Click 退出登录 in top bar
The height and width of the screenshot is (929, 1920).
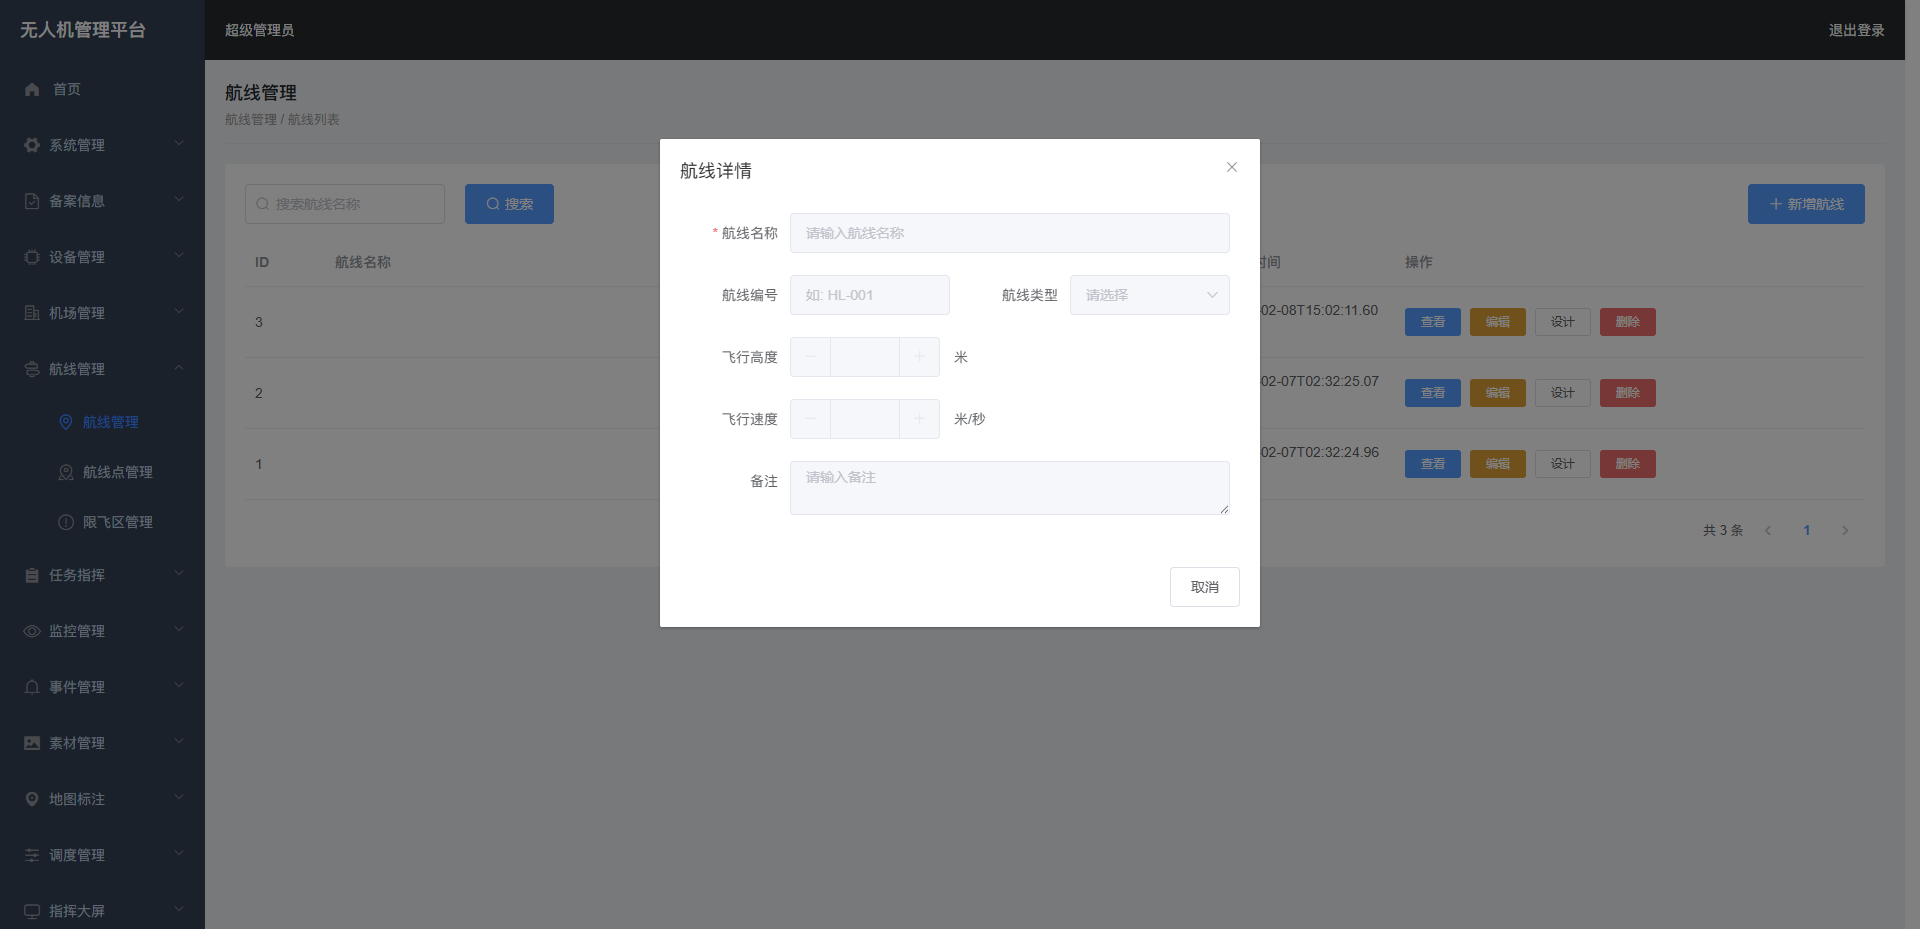(x=1856, y=30)
